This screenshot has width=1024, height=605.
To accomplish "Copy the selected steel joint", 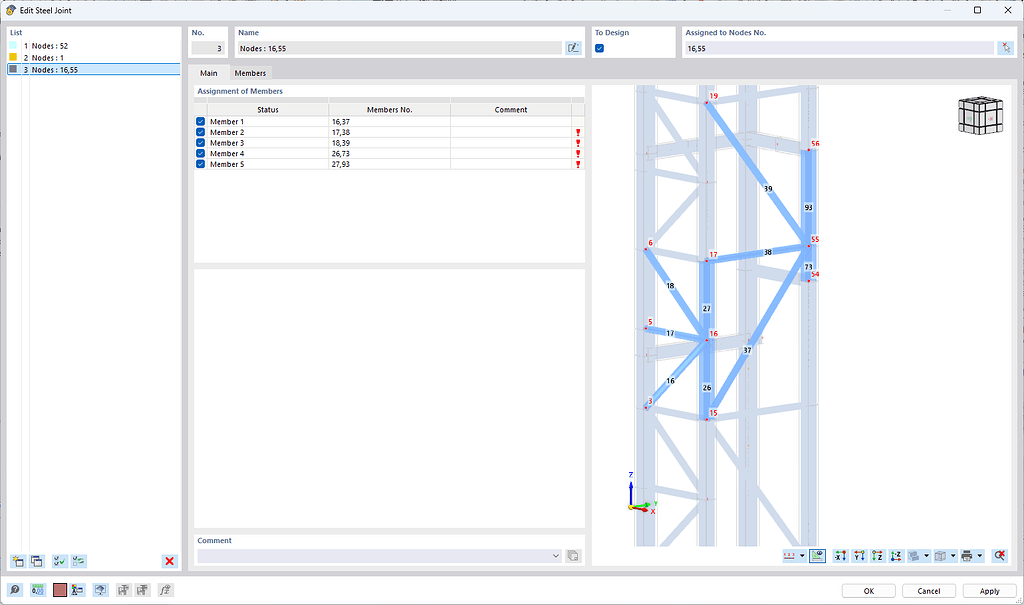I will pos(36,561).
